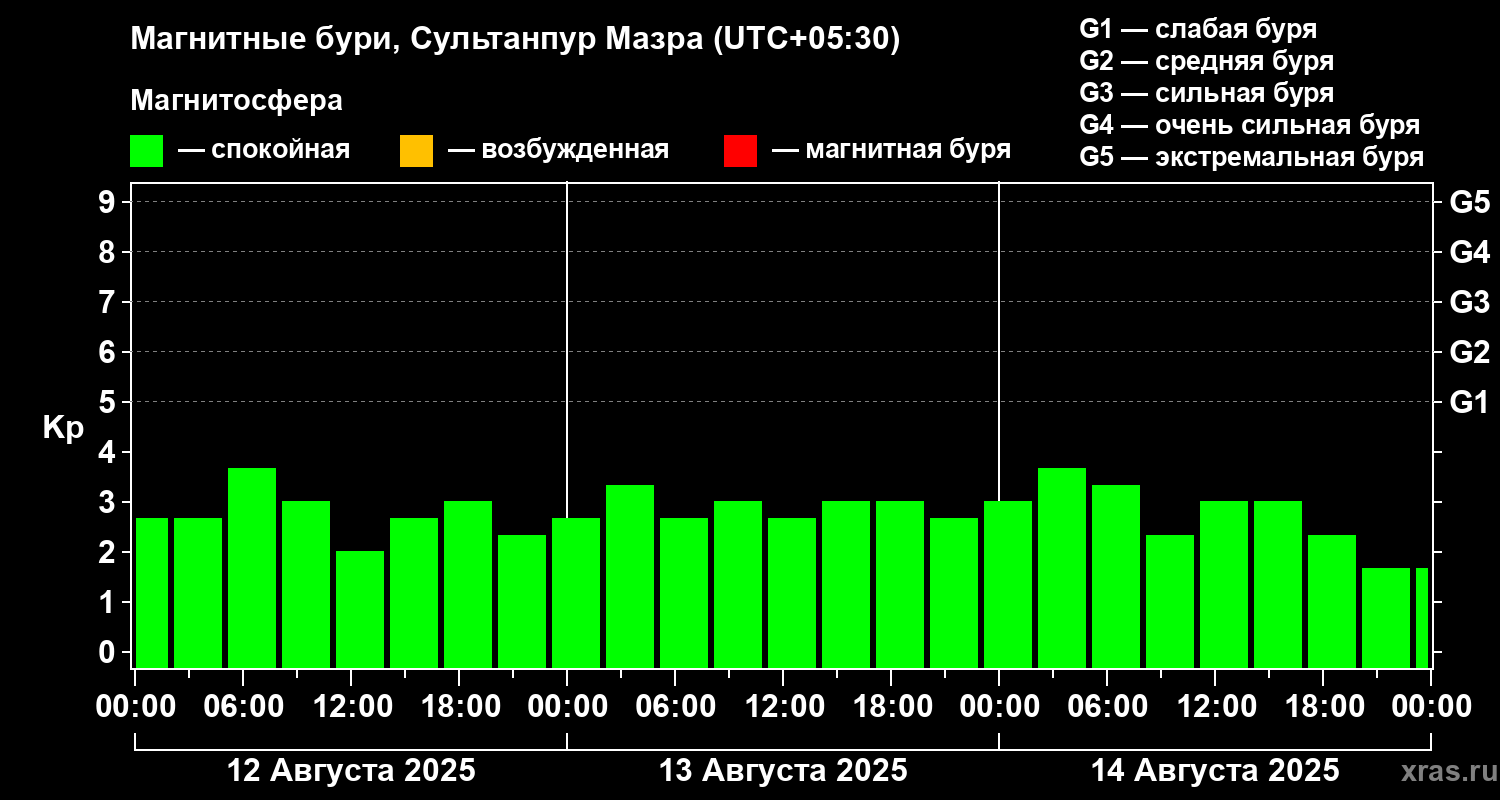This screenshot has width=1500, height=800.
Task: Click the 'G4 — очень сильная буря' legend line
Action: click(1250, 125)
